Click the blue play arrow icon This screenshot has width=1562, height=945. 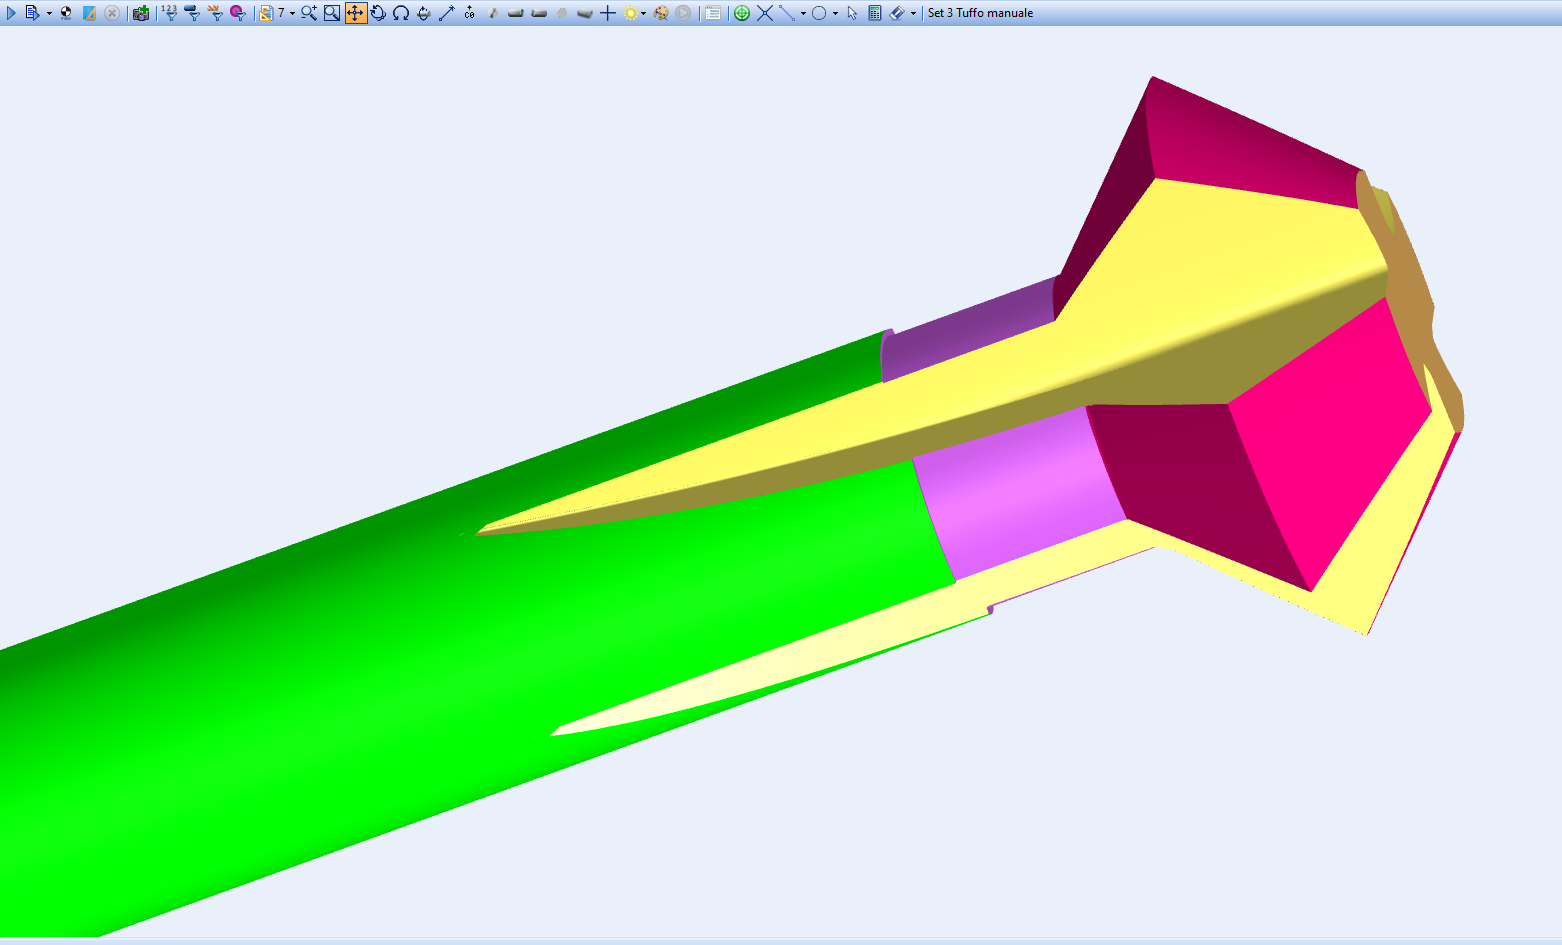click(x=11, y=13)
